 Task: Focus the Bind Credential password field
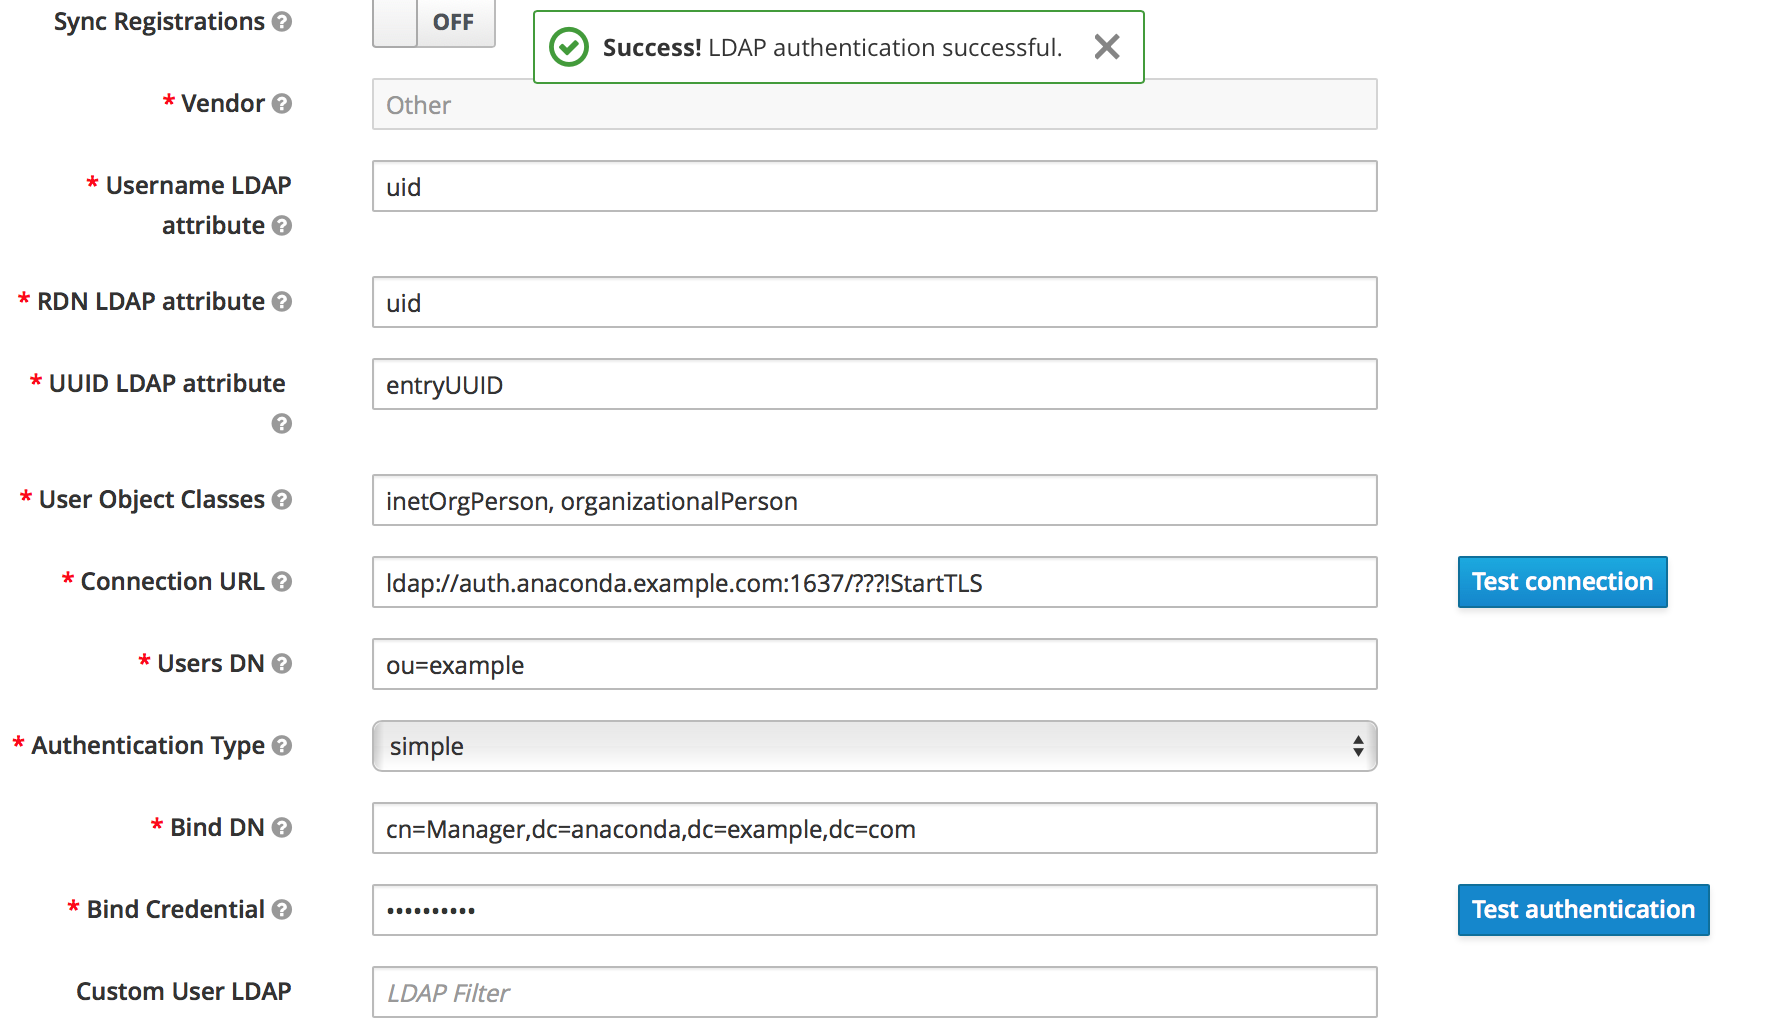click(874, 910)
